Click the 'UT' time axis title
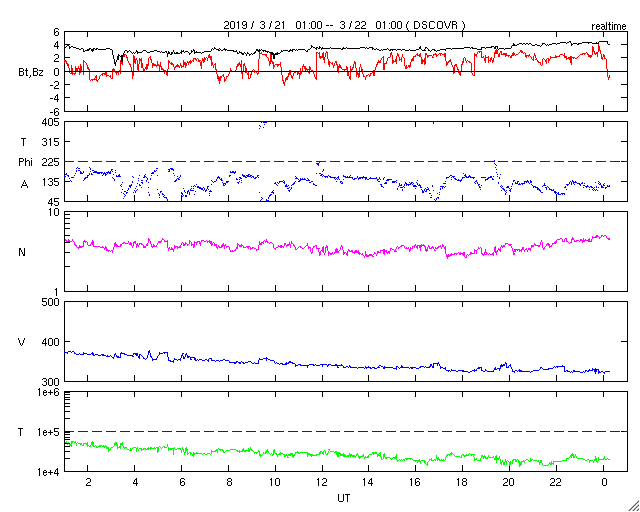 (344, 498)
